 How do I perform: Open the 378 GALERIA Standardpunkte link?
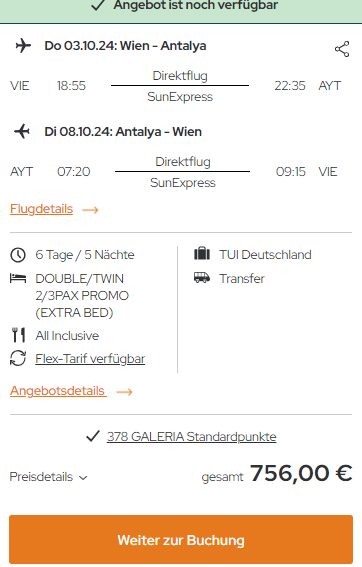[191, 436]
